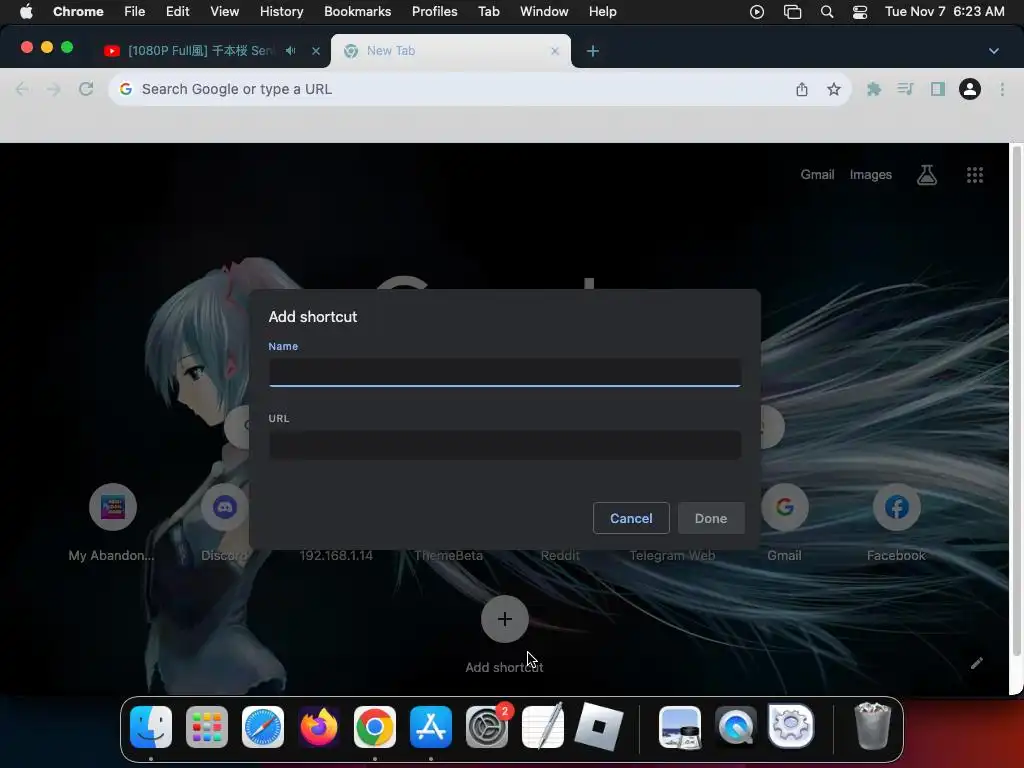Screen dimensions: 1024x768
Task: Go forward with the forward arrow
Action: (54, 89)
